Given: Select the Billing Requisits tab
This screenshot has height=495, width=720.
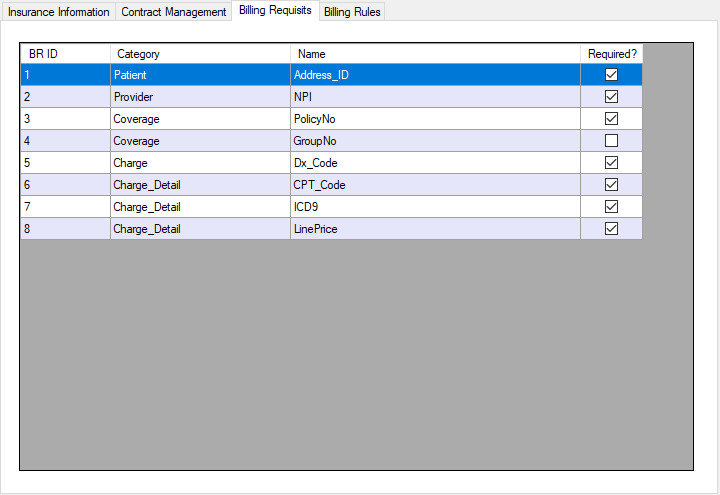Looking at the screenshot, I should coord(275,11).
